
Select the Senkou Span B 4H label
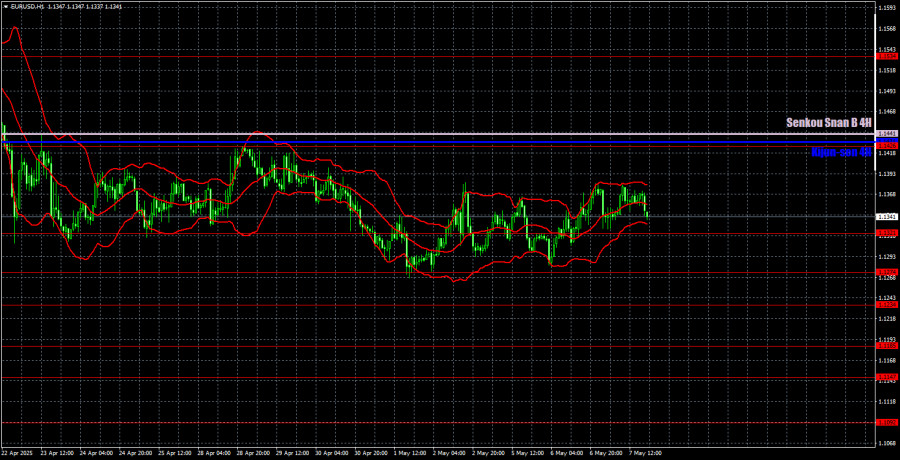(829, 122)
